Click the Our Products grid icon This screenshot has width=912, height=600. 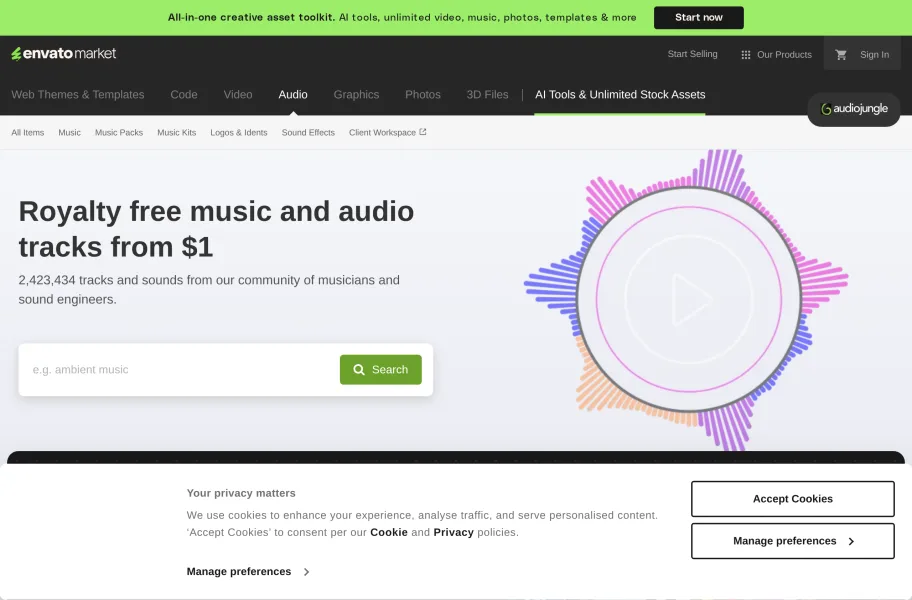pos(746,55)
